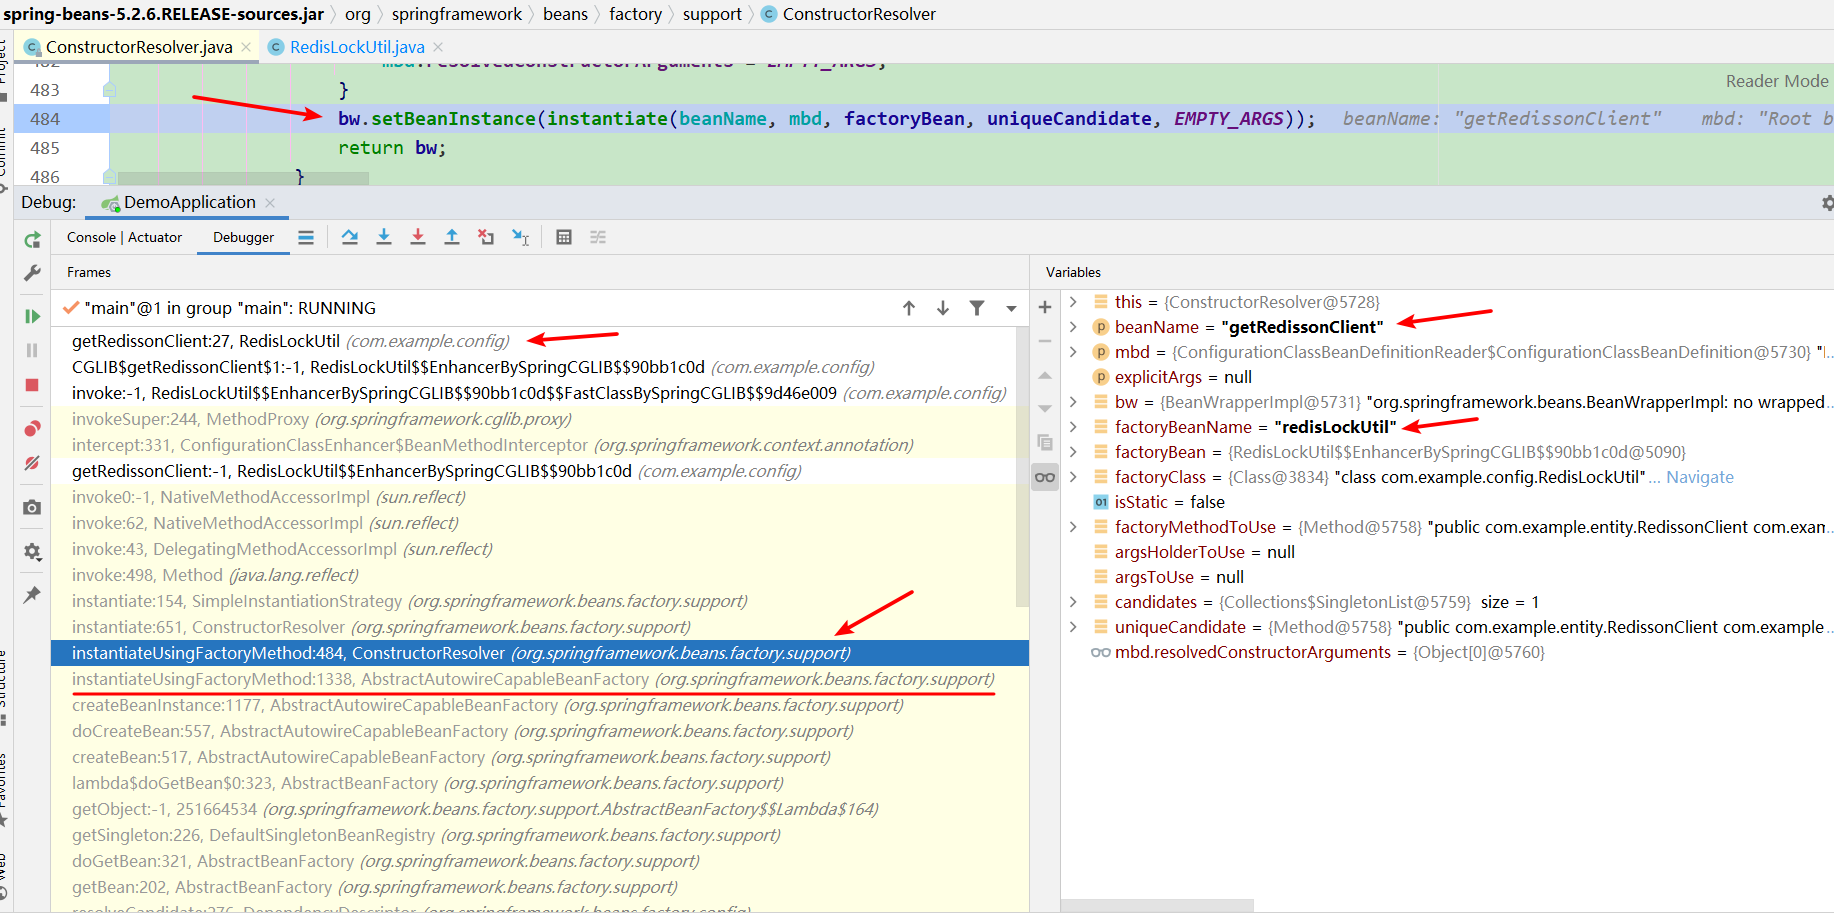Click the 'springframework' breadcrumb
1834x913 pixels.
[x=457, y=14]
